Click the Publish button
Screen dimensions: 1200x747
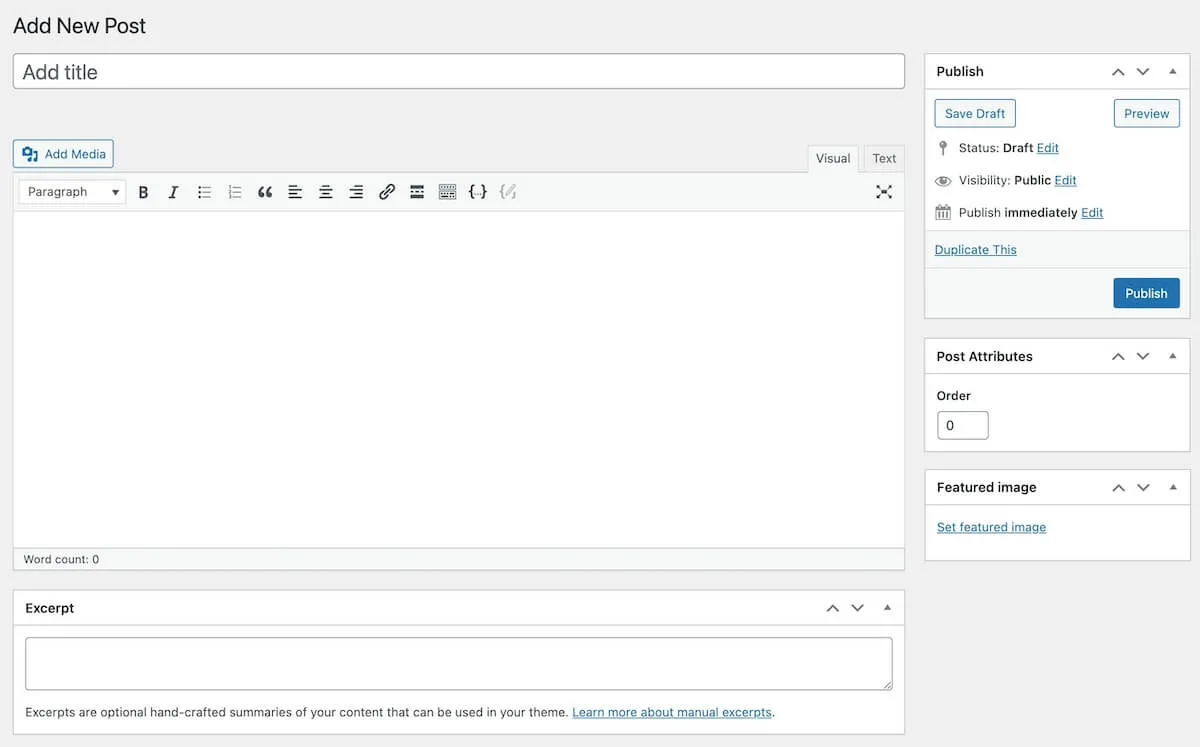pos(1146,292)
